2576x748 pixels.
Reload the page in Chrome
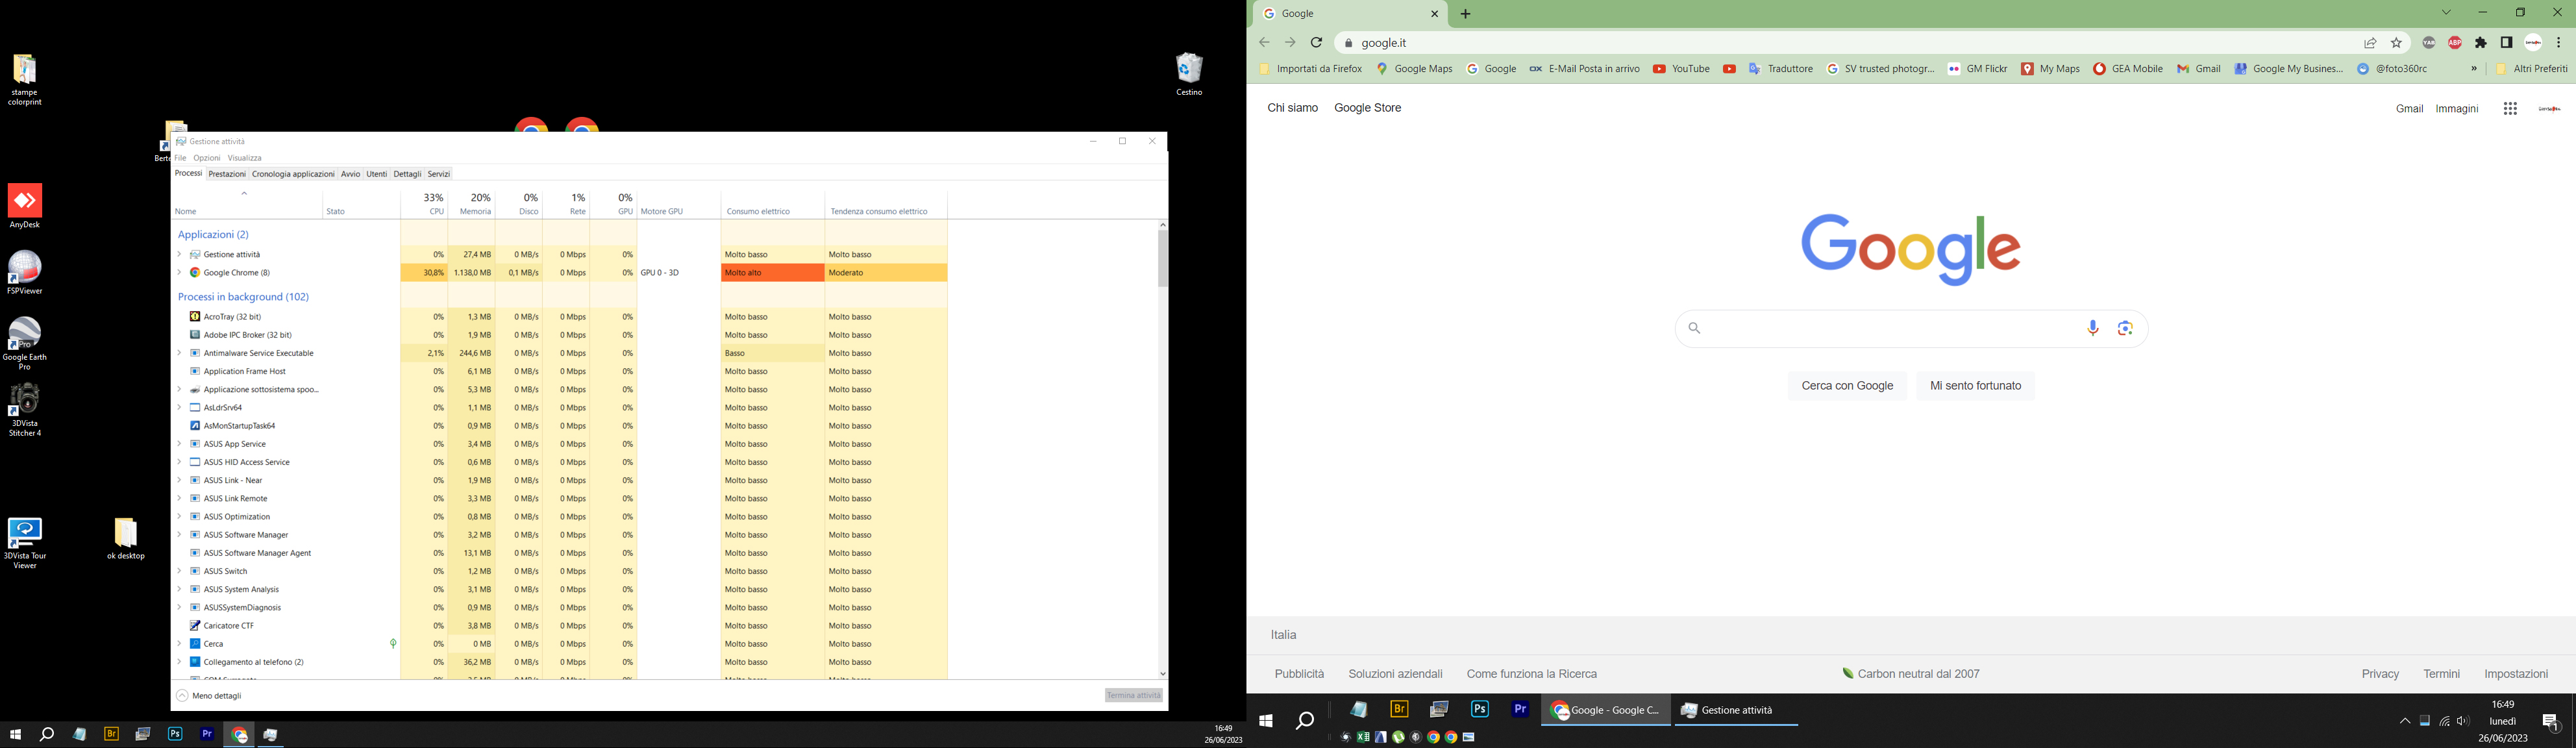coord(1317,43)
